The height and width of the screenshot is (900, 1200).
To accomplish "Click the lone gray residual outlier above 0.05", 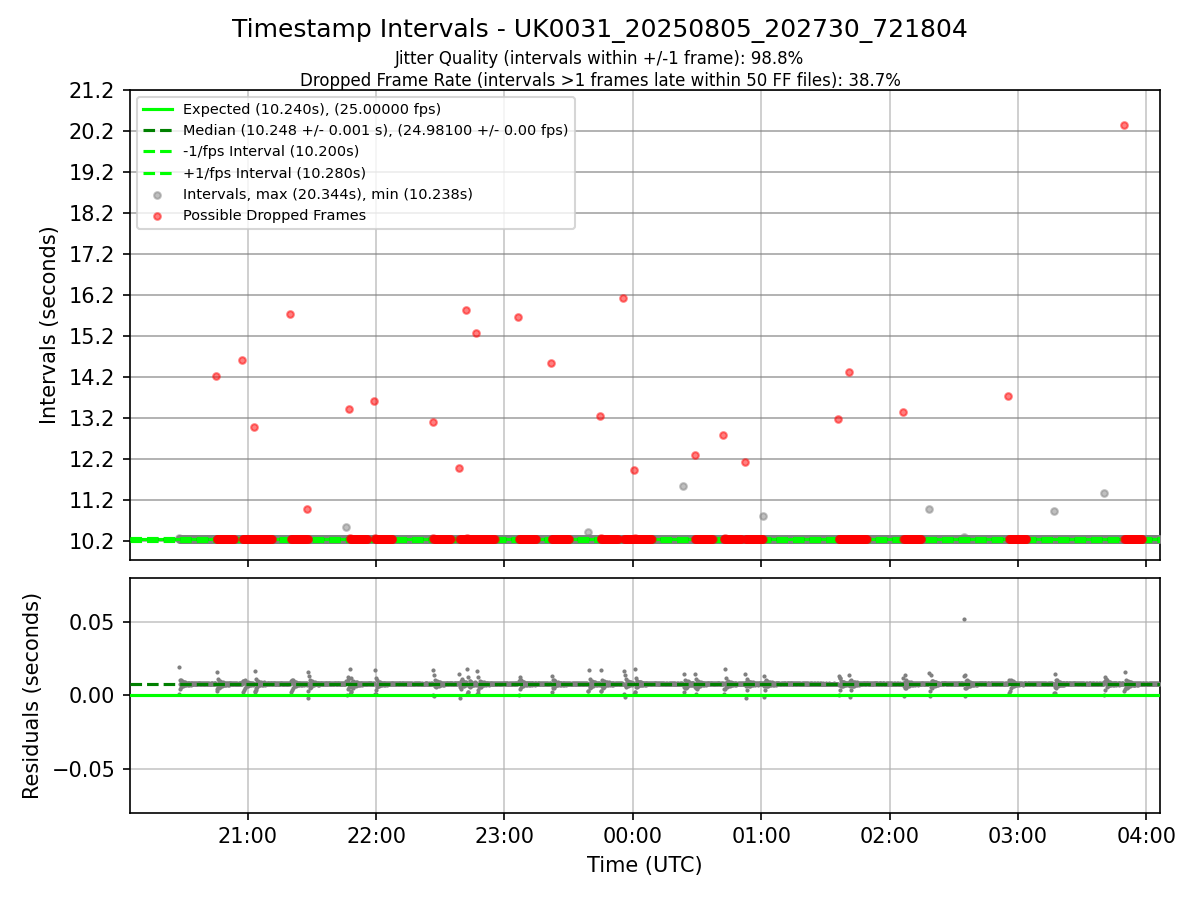I will (964, 620).
